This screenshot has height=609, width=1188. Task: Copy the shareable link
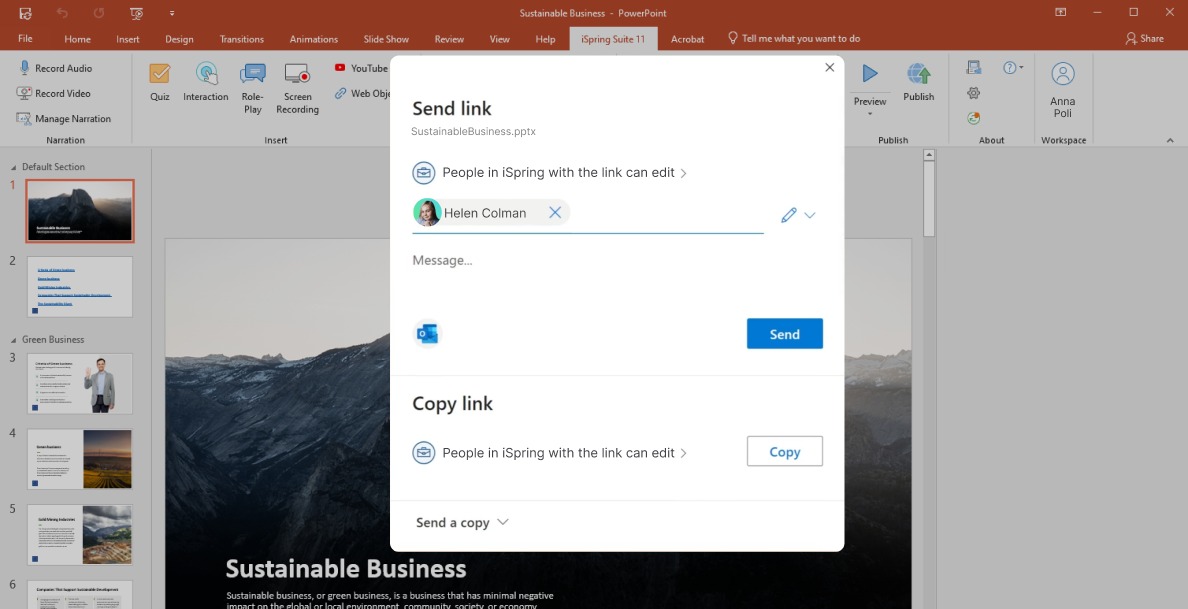click(785, 451)
